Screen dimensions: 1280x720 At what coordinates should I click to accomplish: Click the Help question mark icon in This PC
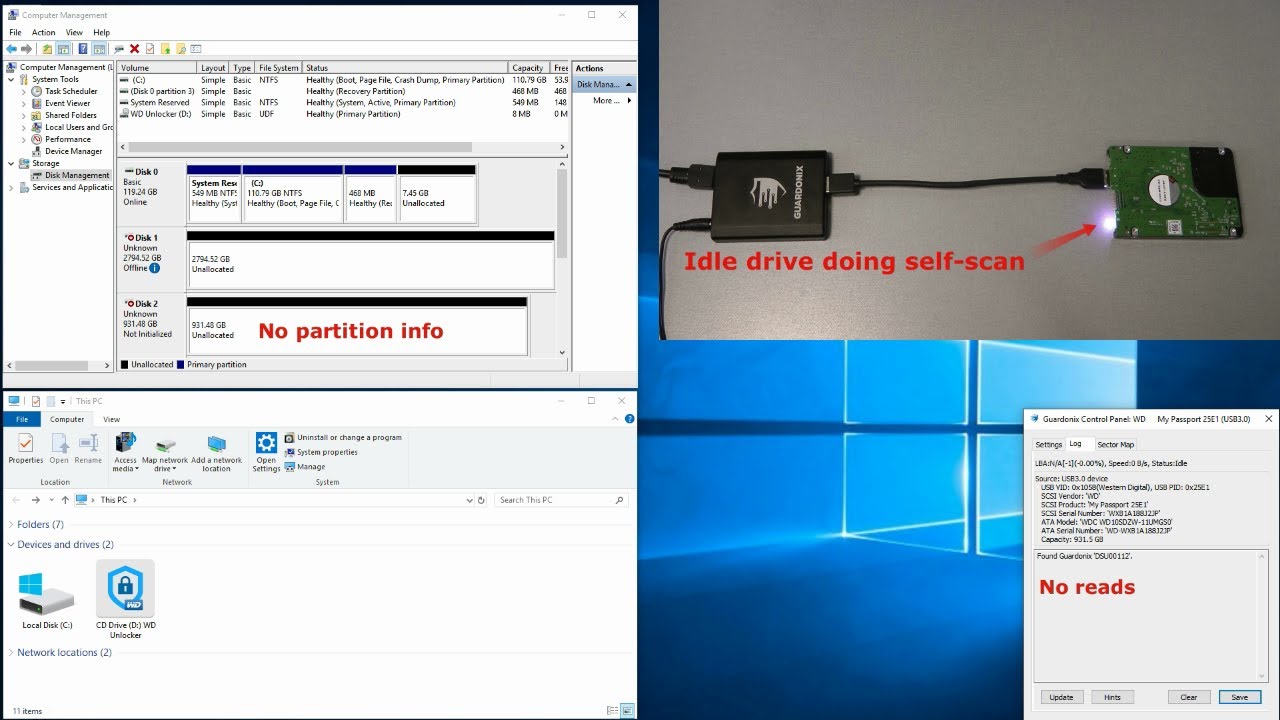[x=629, y=419]
